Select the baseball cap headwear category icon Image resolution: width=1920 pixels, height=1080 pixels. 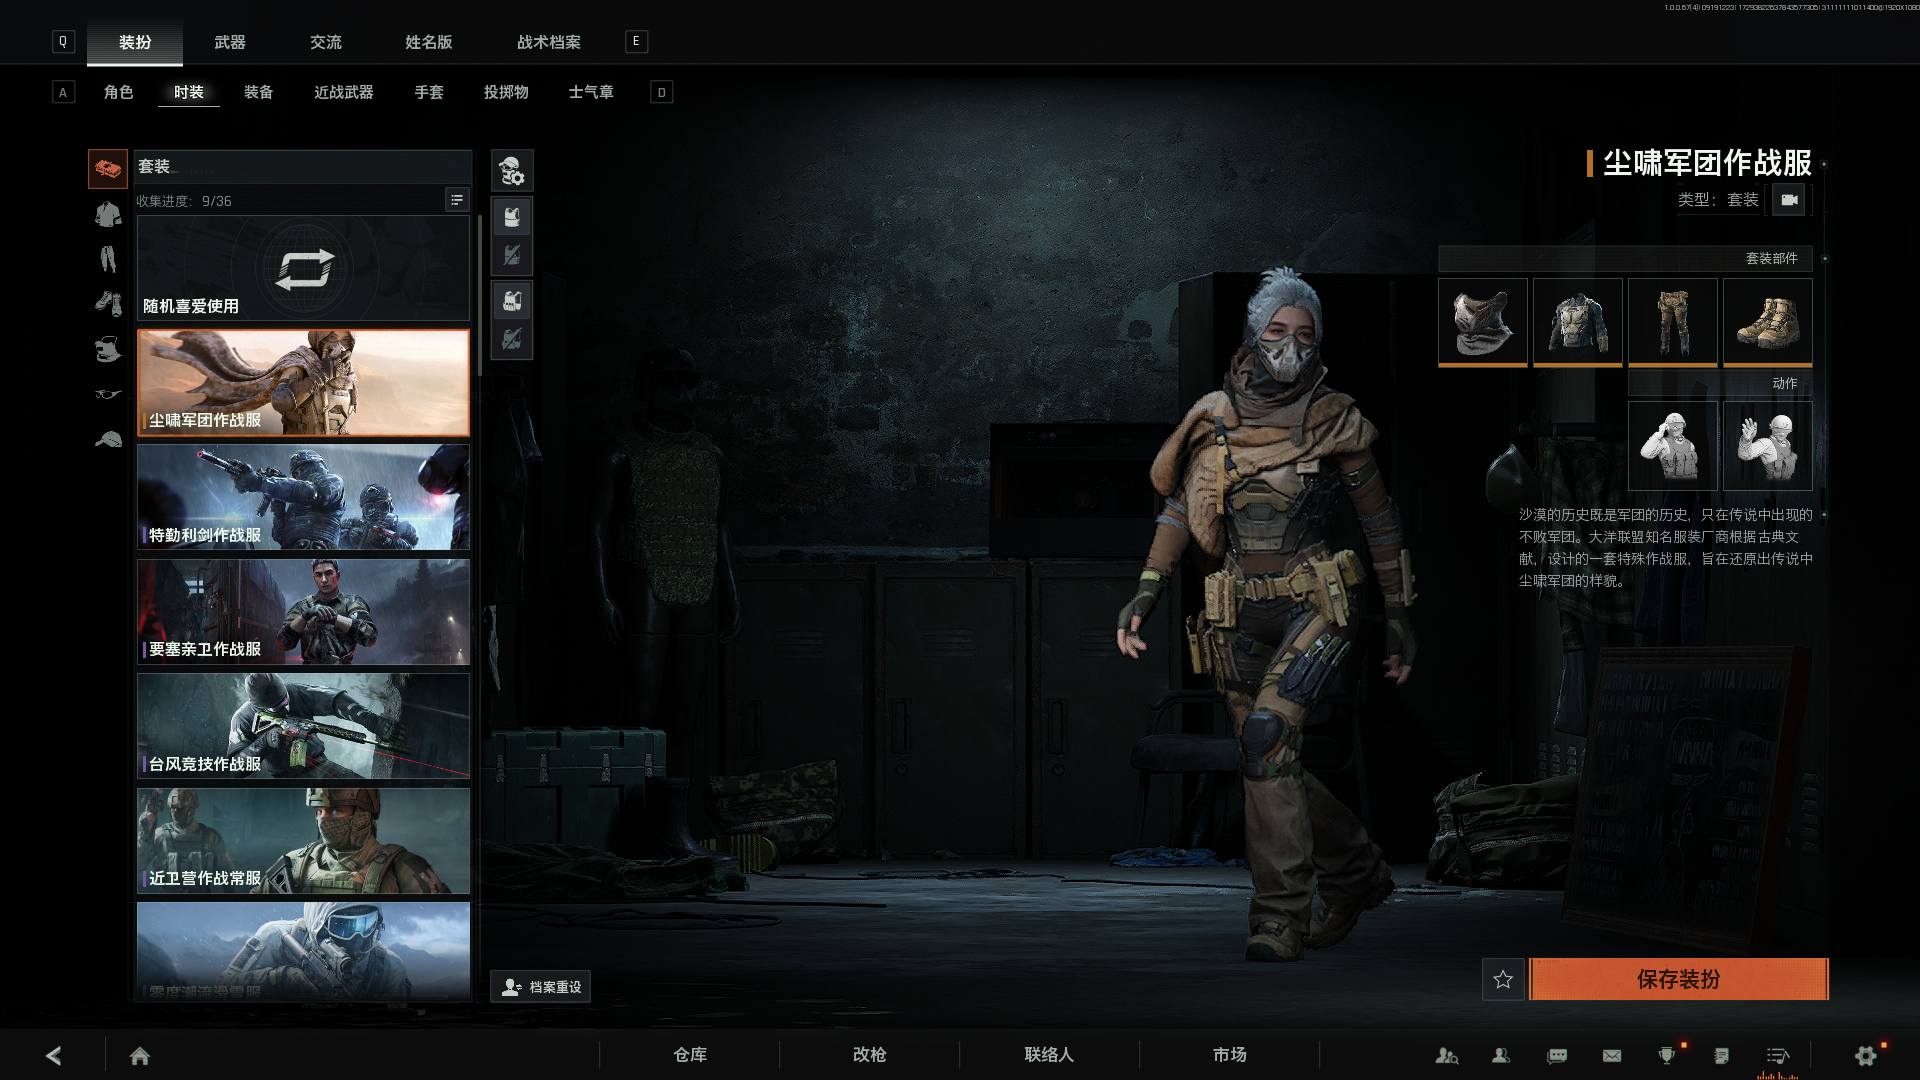108,439
